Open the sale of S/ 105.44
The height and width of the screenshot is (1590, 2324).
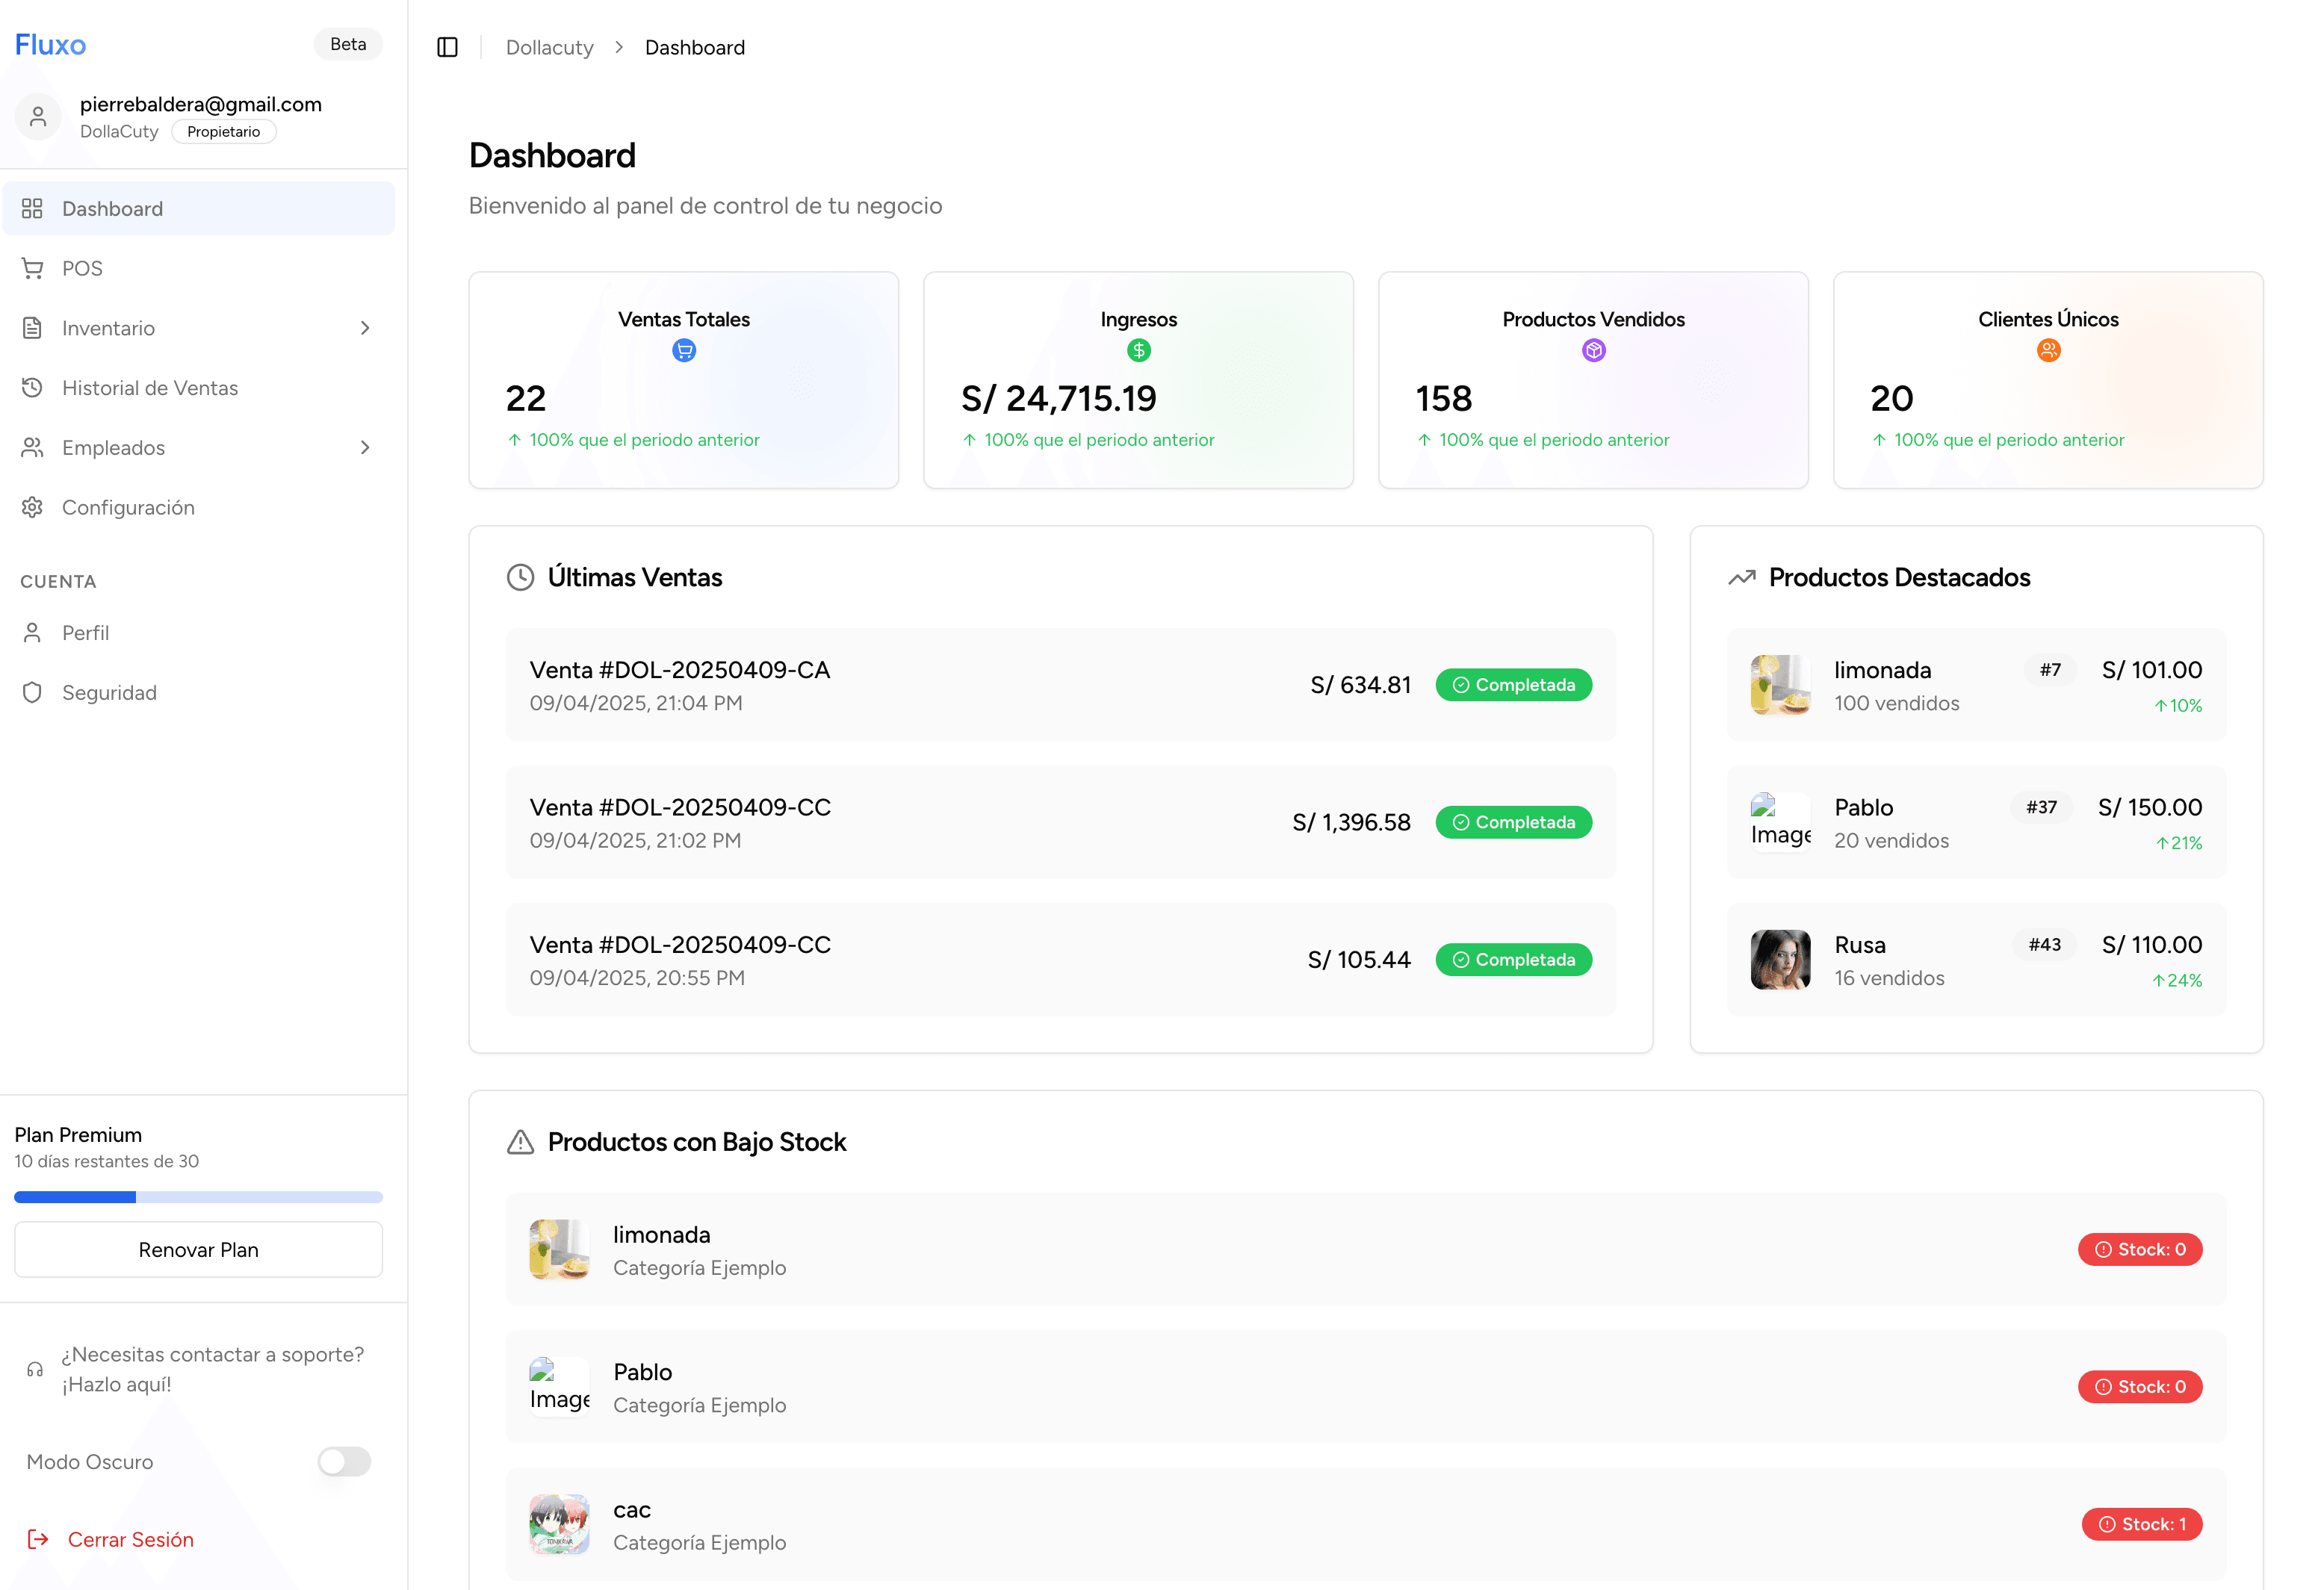[1061, 960]
